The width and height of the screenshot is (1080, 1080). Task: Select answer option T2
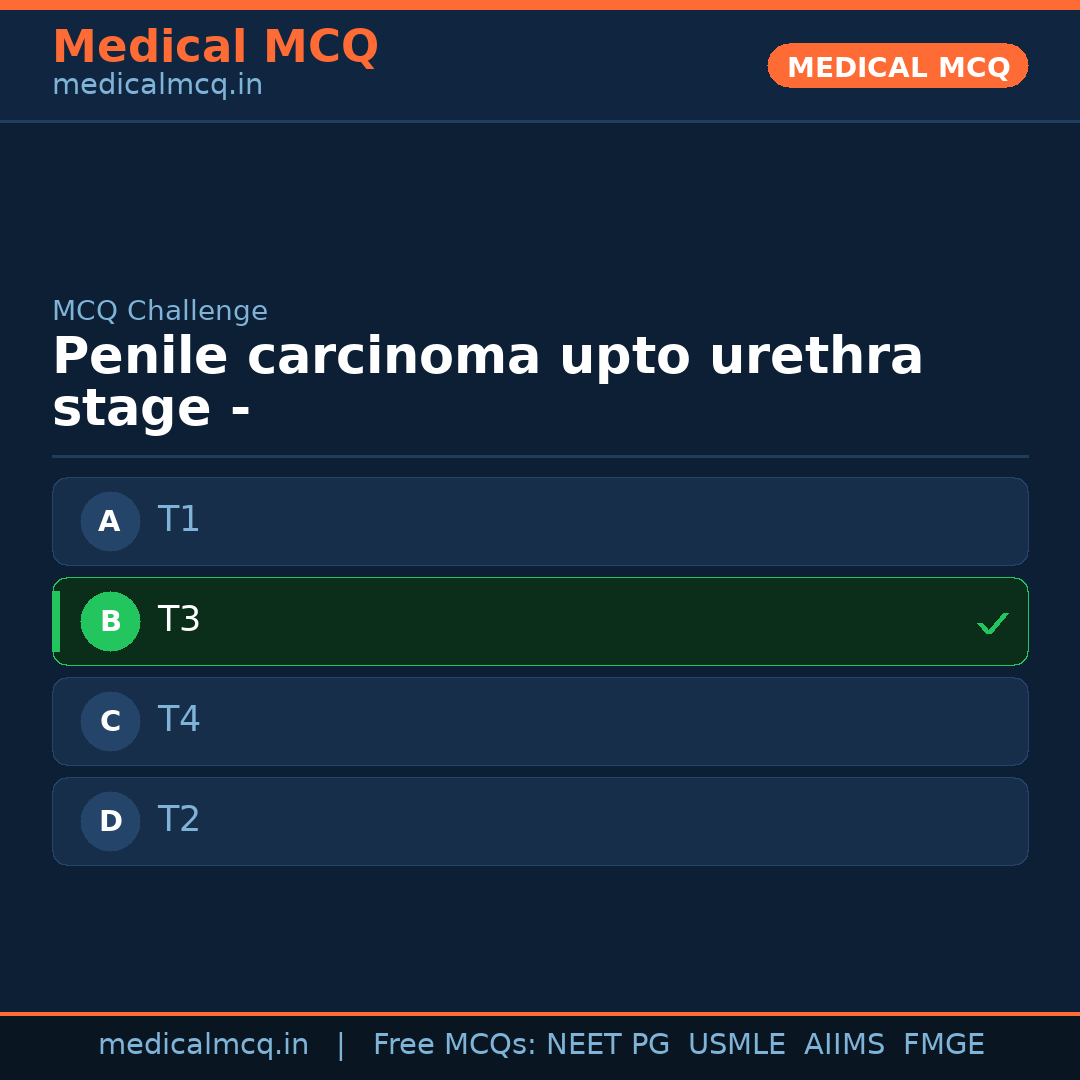click(540, 821)
